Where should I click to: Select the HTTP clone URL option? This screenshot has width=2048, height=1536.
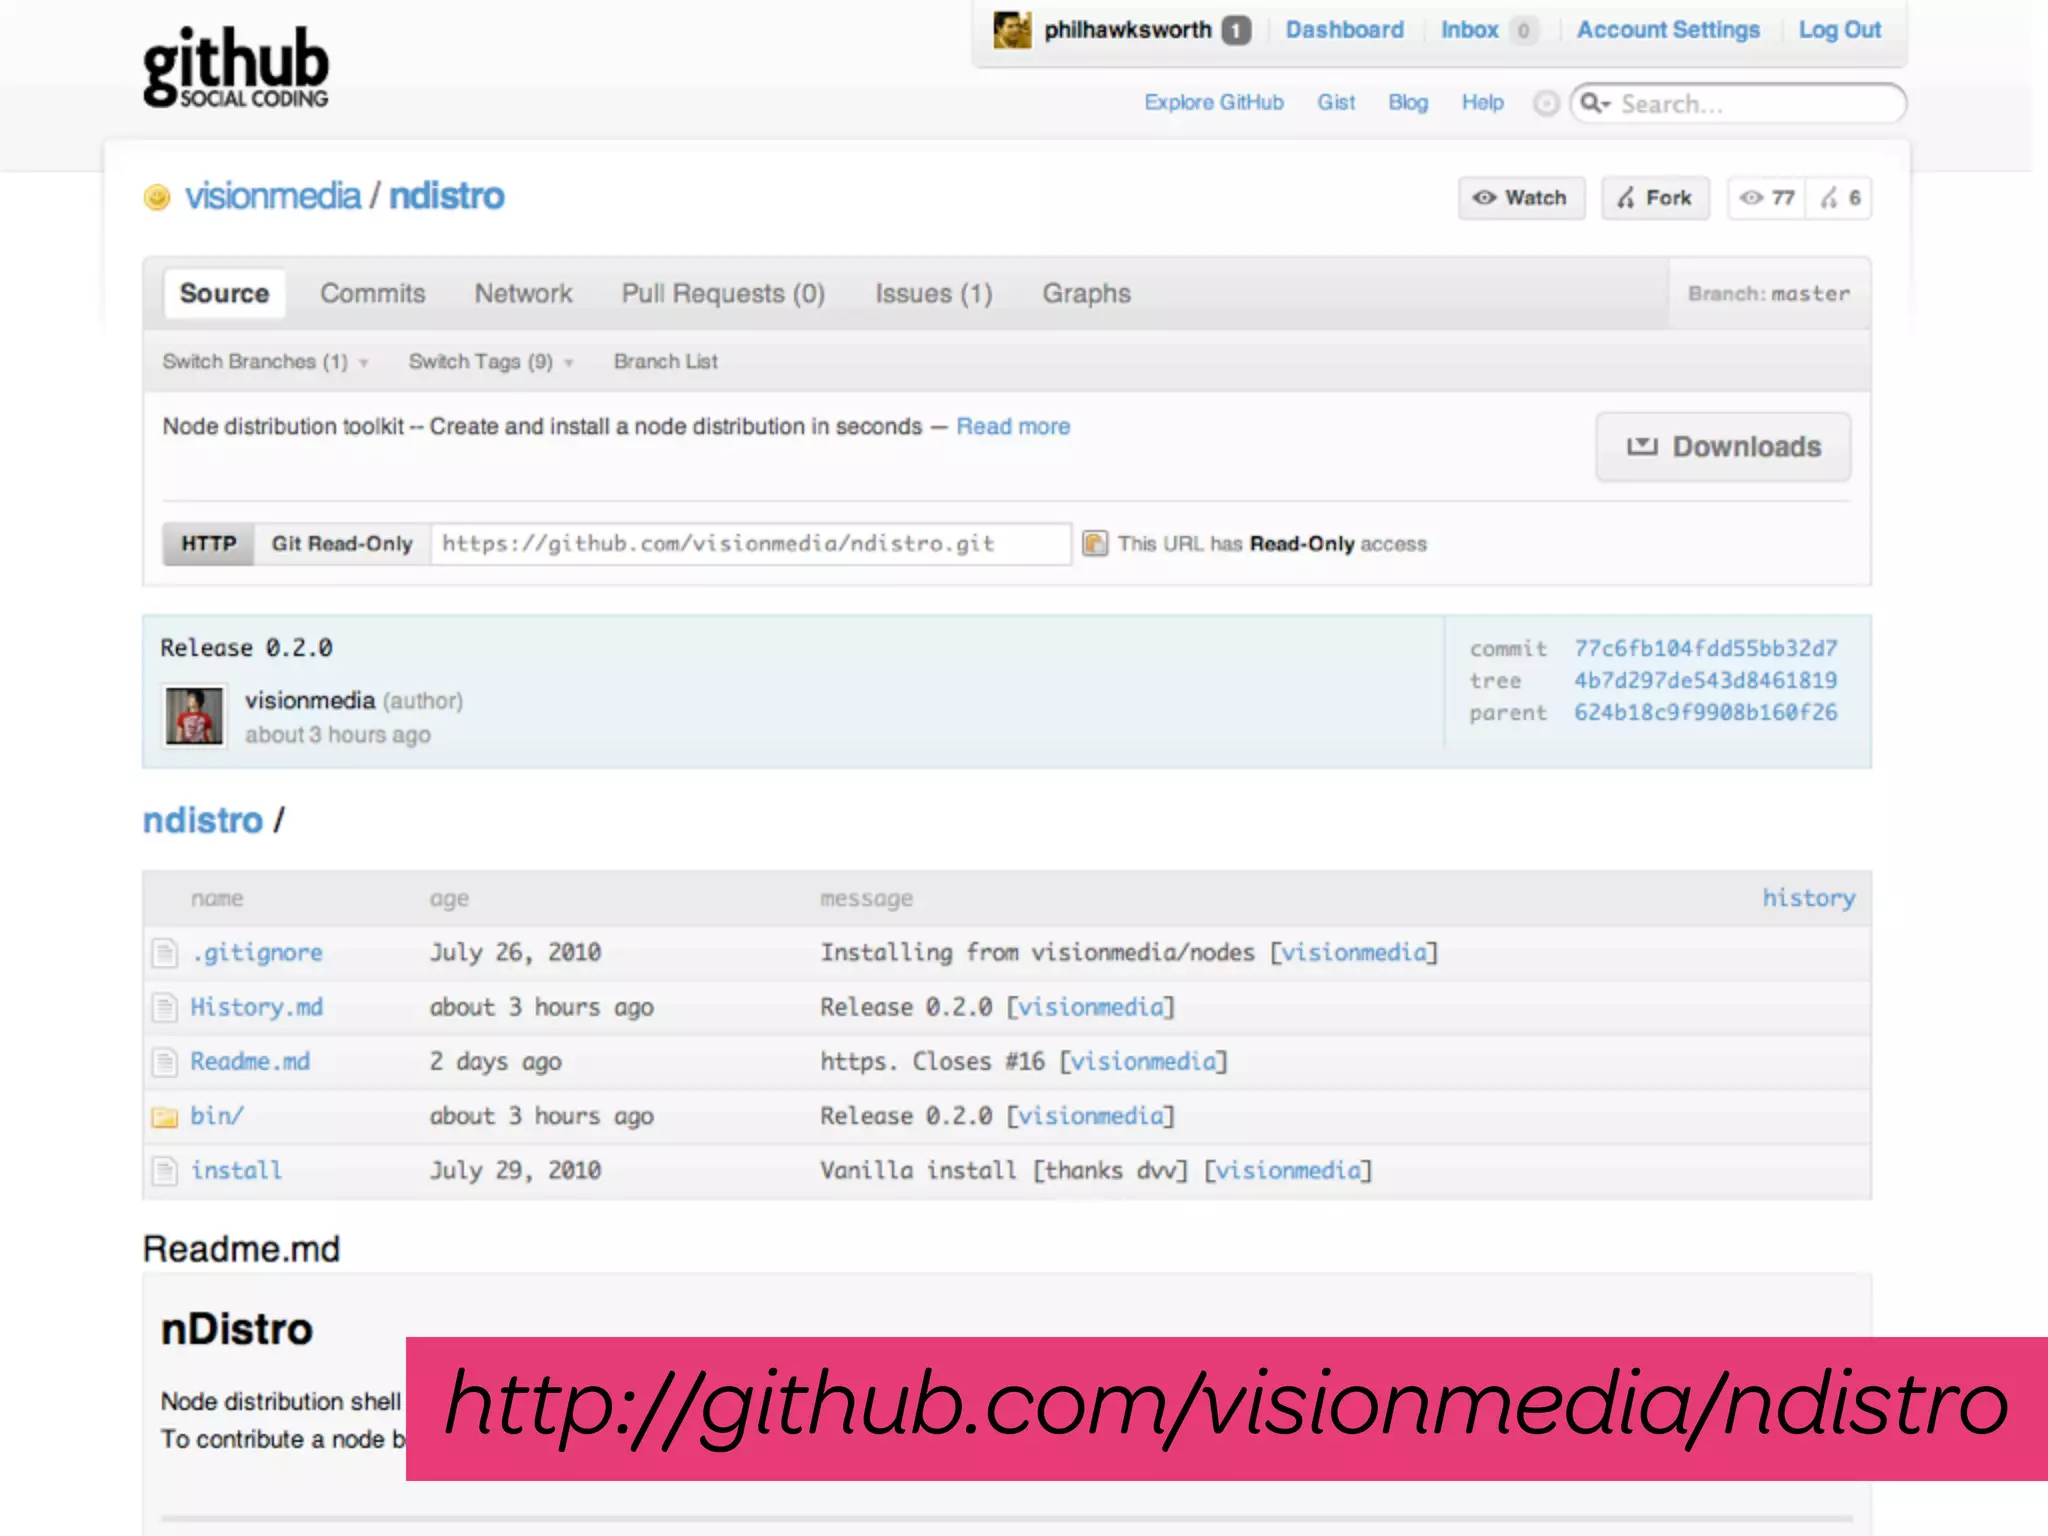click(208, 544)
